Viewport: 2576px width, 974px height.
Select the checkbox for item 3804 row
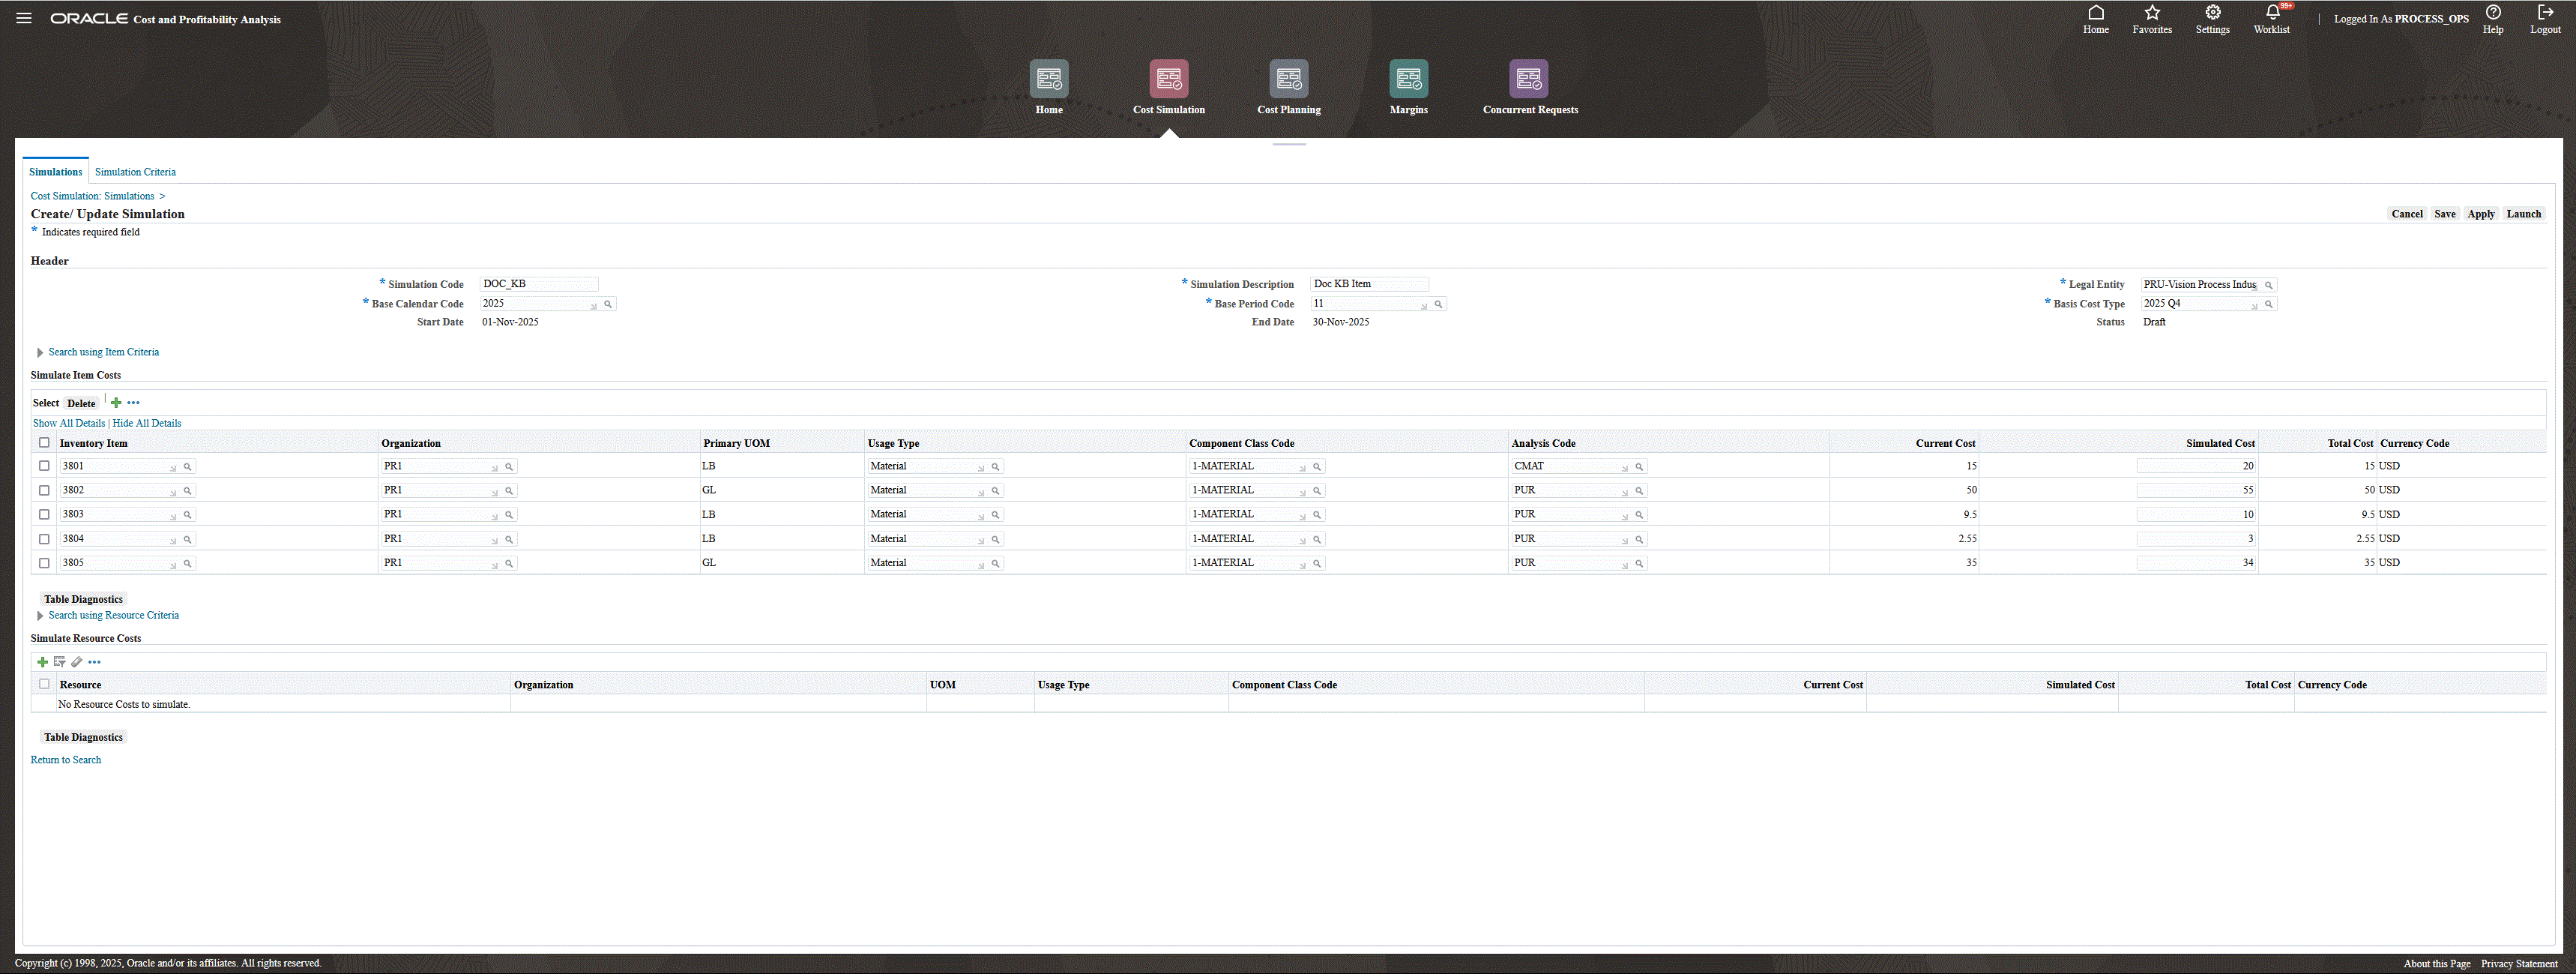44,539
